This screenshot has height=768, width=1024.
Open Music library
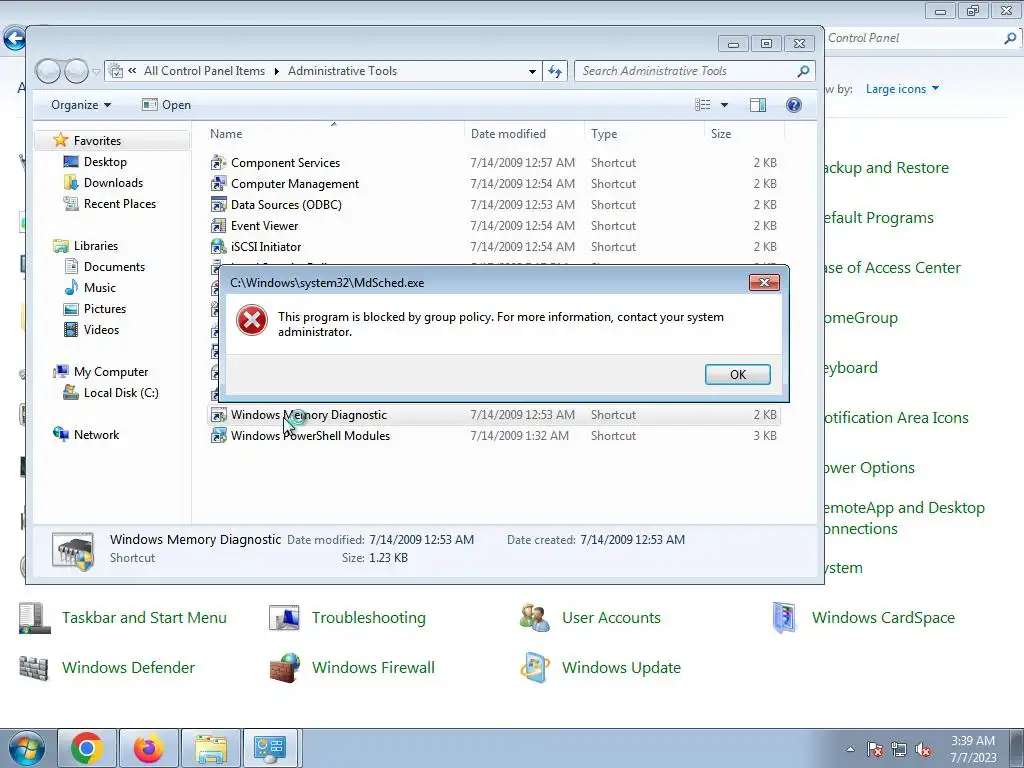coord(89,287)
